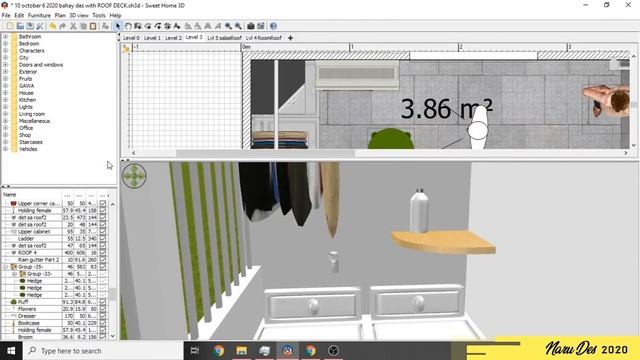Viewport: 640px width, 360px height.
Task: Activate the Pan hand tool
Action: 128,26
